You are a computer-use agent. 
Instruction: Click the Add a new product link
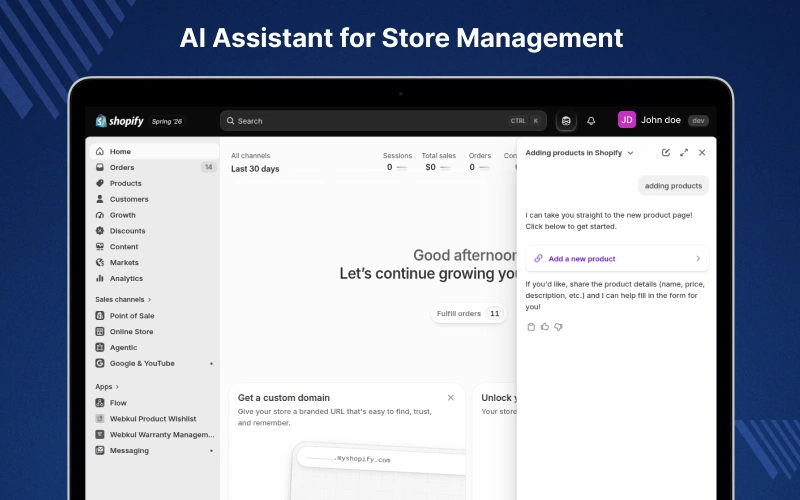617,259
